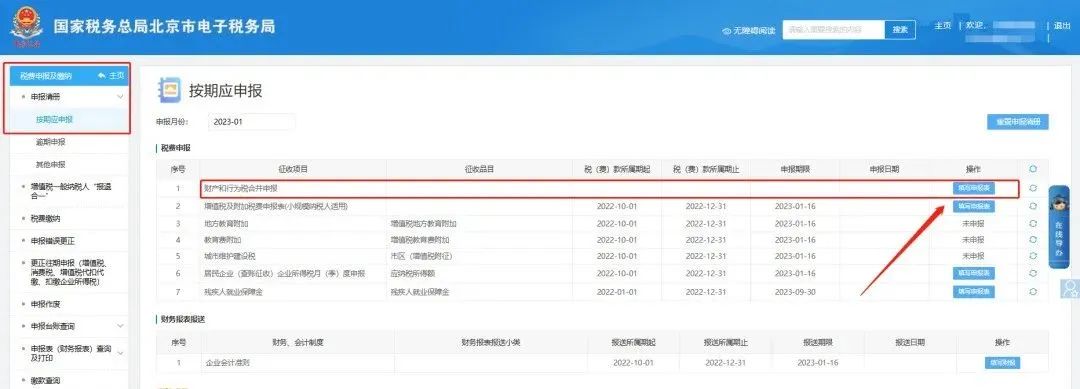Viewport: 1080px width, 389px height.
Task: Refresh the 增值税及附加税费申报表 row
Action: coord(1032,206)
